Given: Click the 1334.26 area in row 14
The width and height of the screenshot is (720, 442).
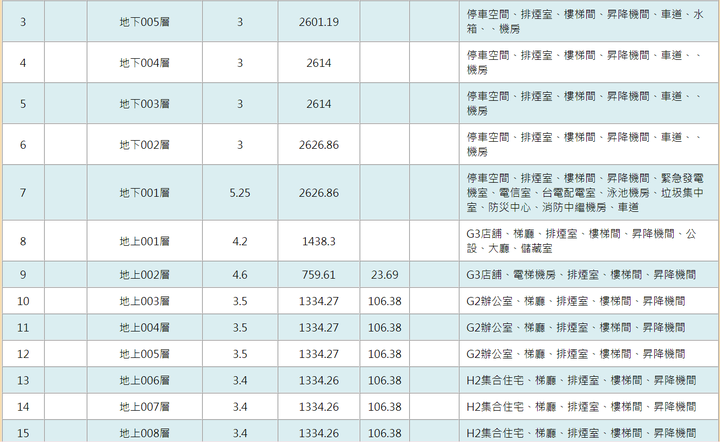Looking at the screenshot, I should pyautogui.click(x=319, y=407).
